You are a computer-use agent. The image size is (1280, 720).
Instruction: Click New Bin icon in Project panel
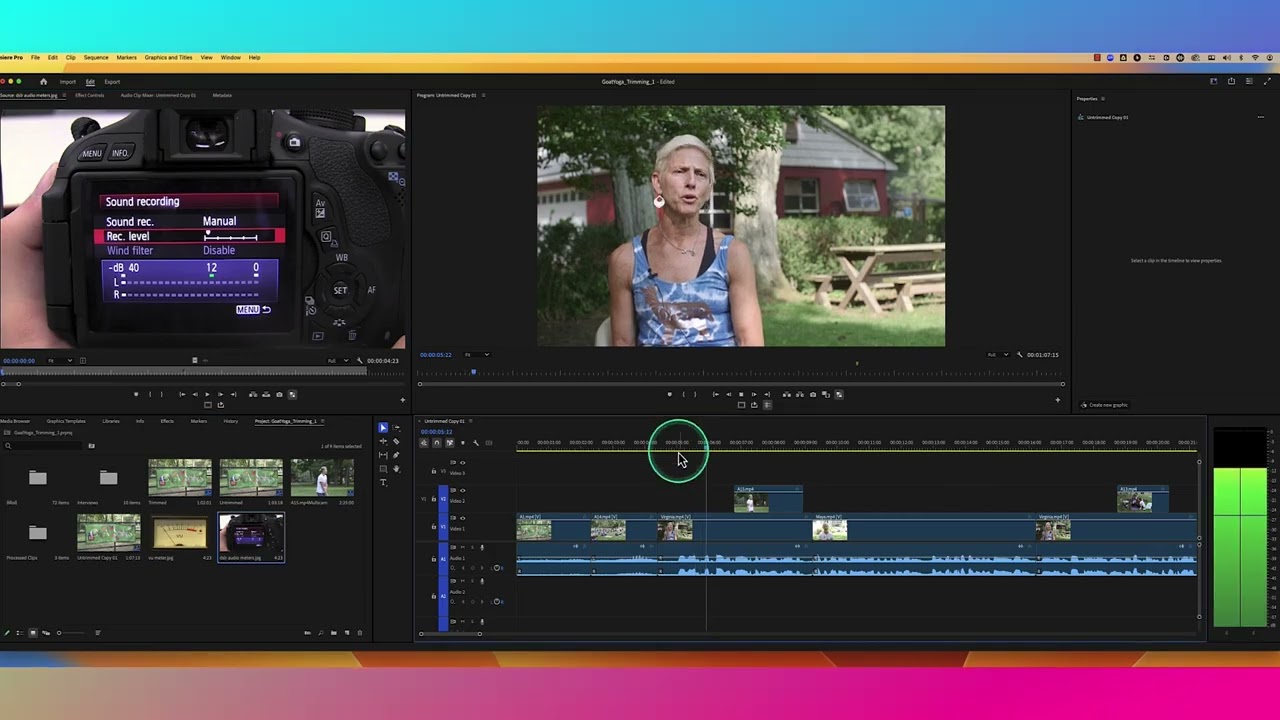(x=334, y=633)
